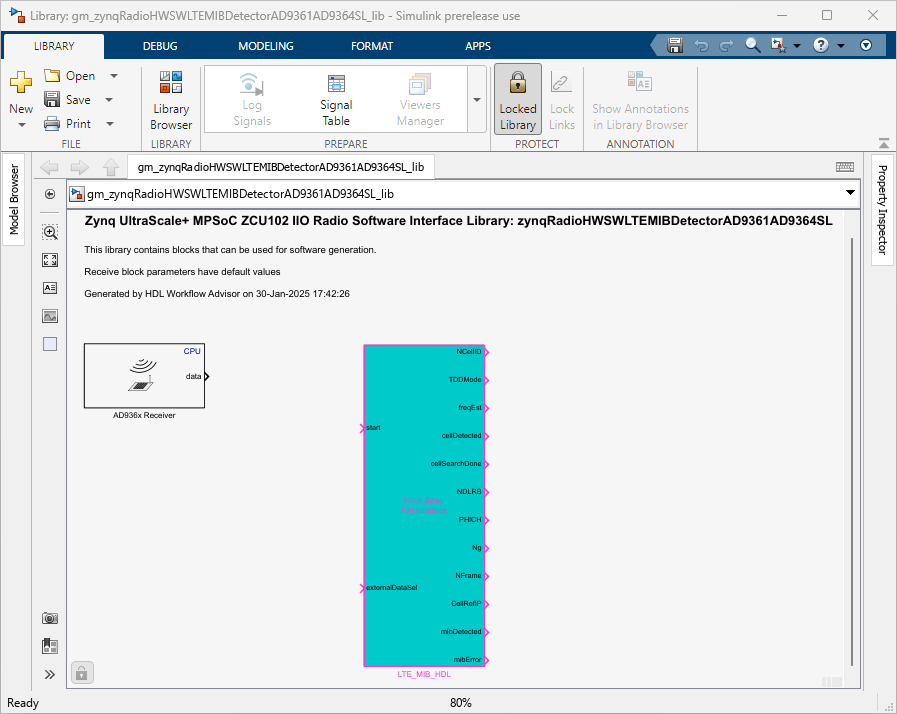Viewport: 897px width, 714px height.
Task: Open the Library Browser
Action: click(171, 101)
